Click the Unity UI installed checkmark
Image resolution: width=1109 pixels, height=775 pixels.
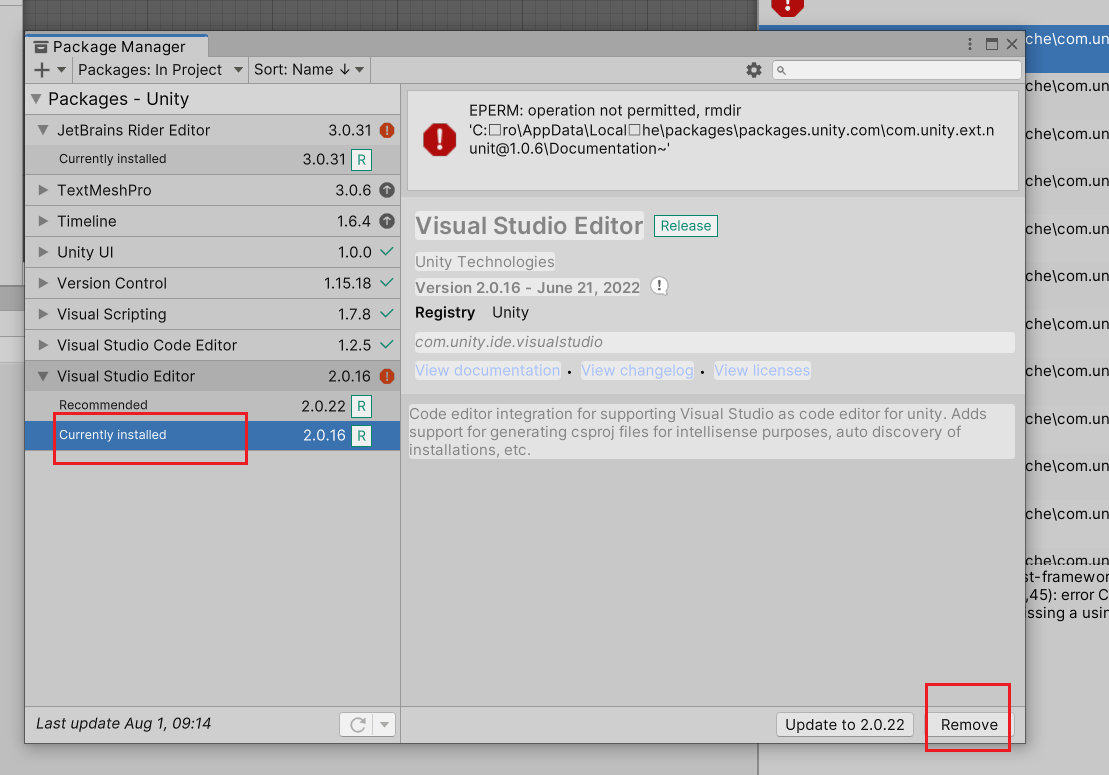coord(387,251)
